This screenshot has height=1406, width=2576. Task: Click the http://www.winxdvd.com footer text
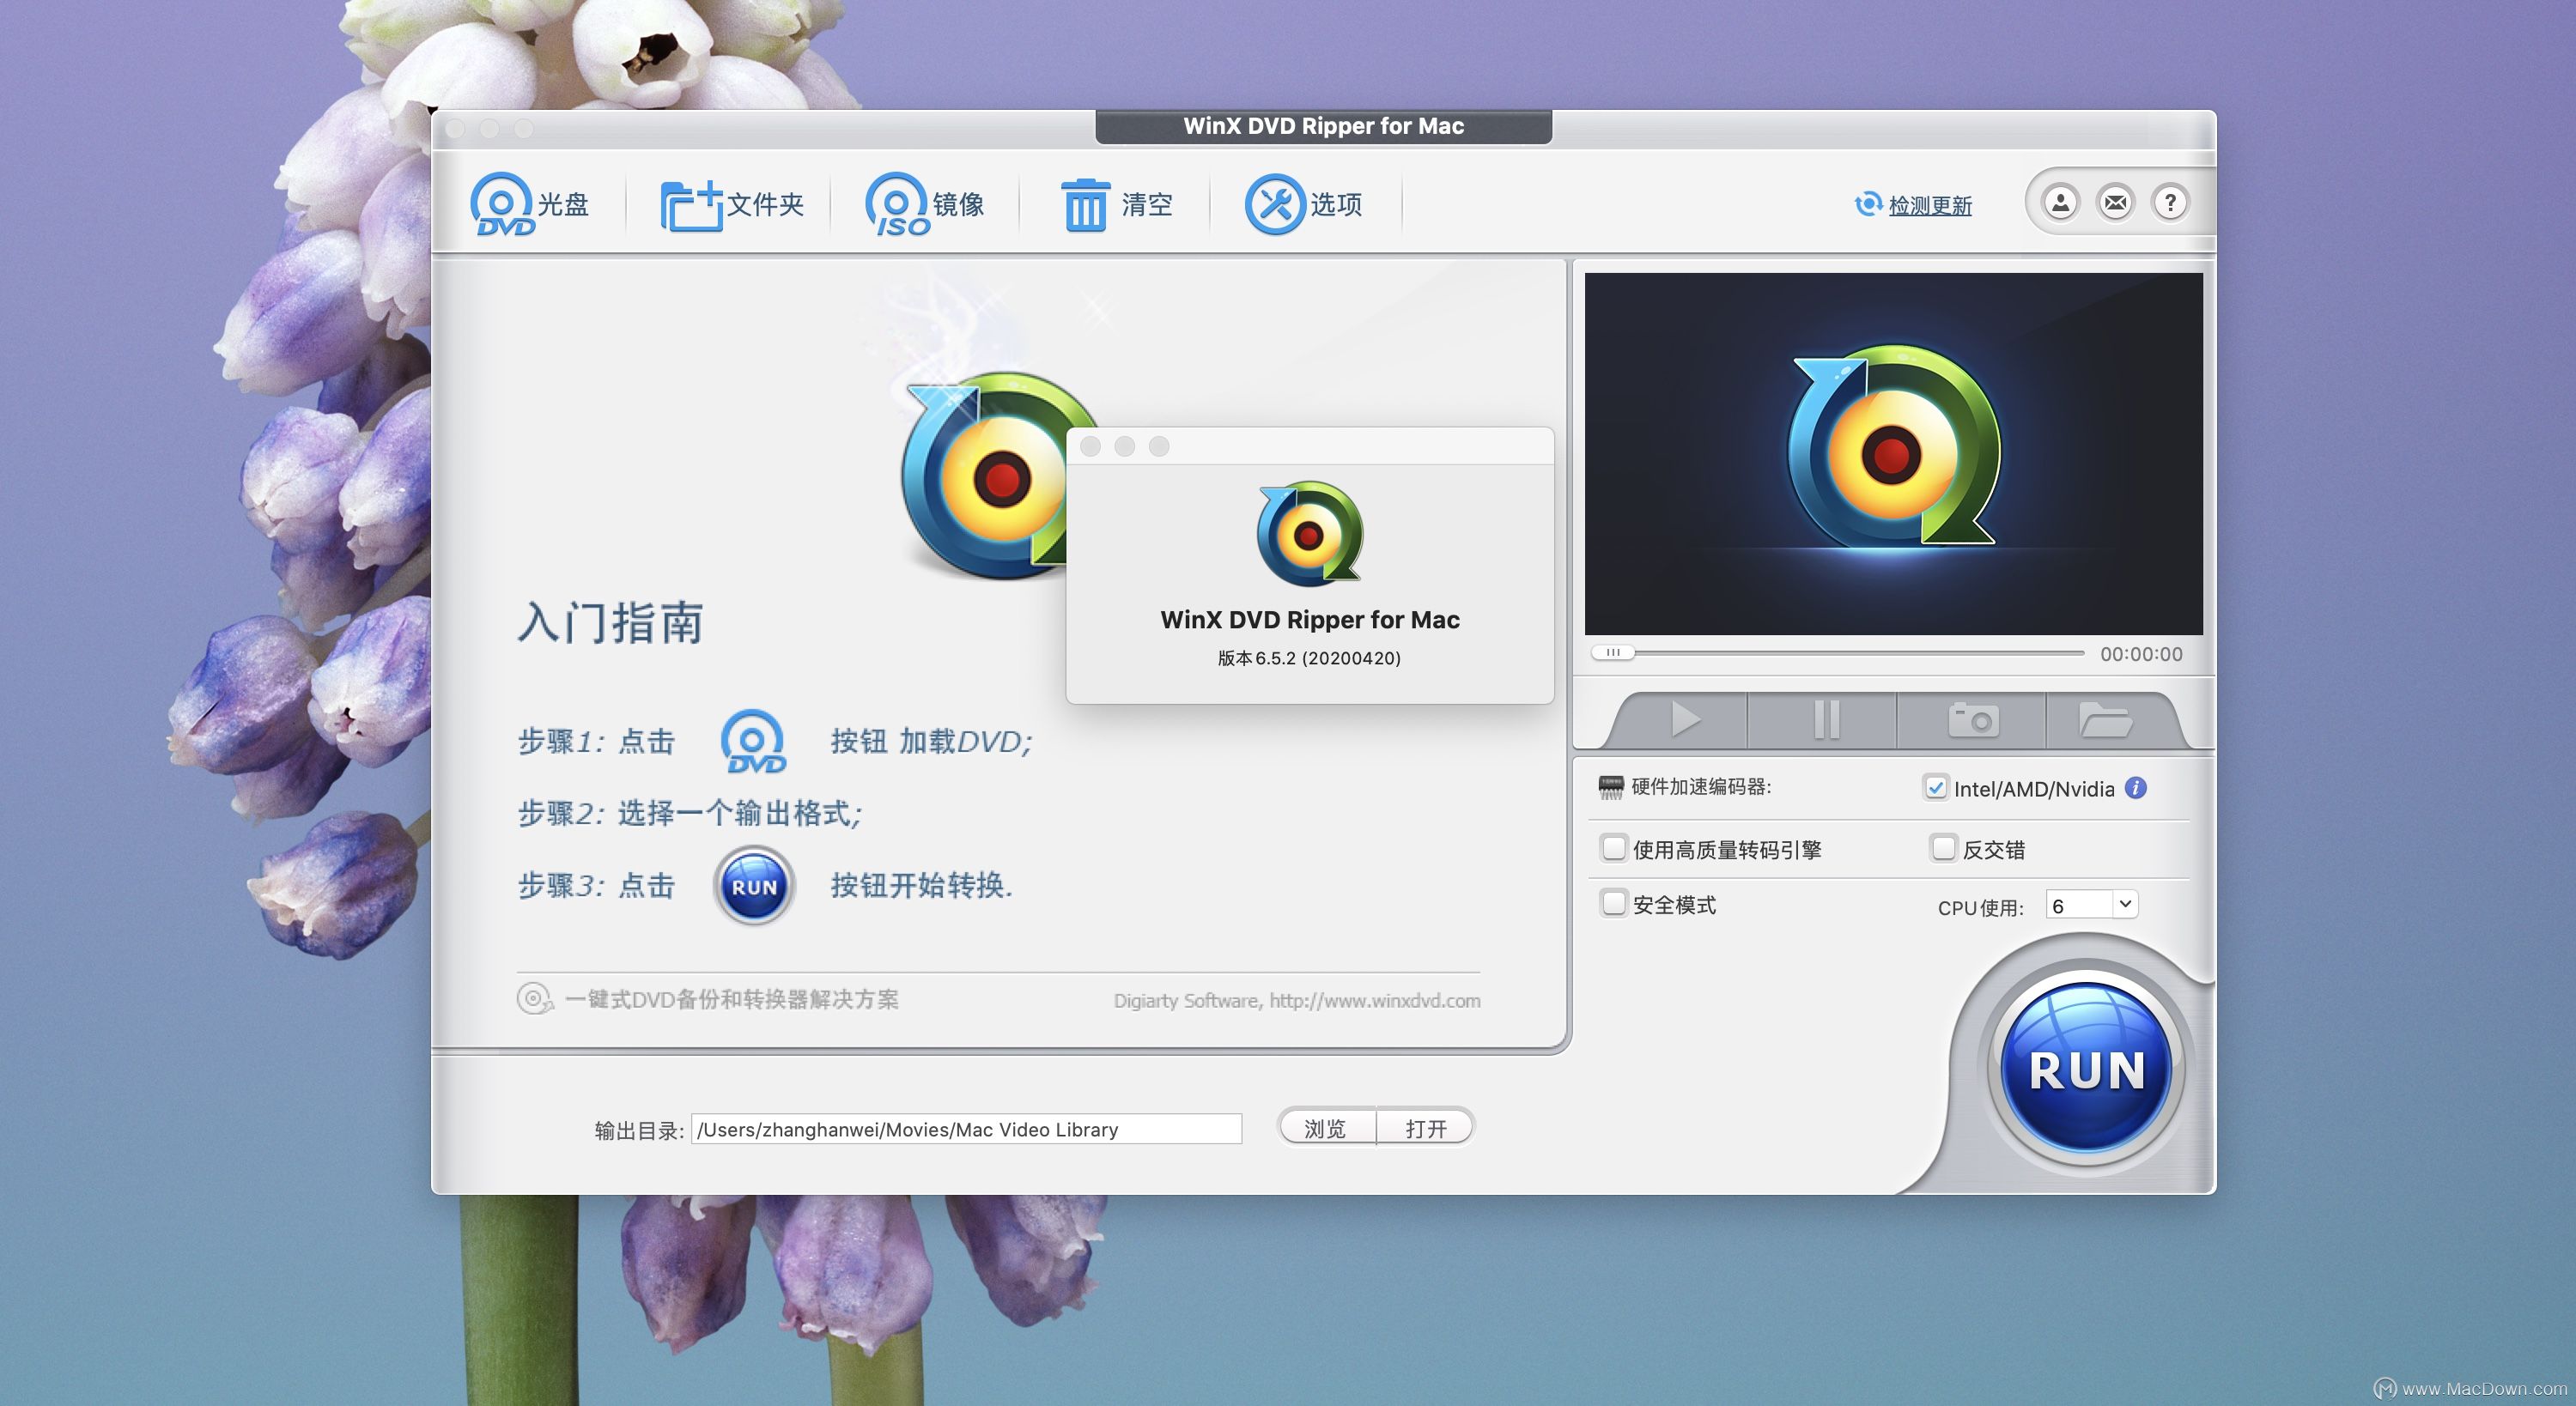tap(1374, 1000)
